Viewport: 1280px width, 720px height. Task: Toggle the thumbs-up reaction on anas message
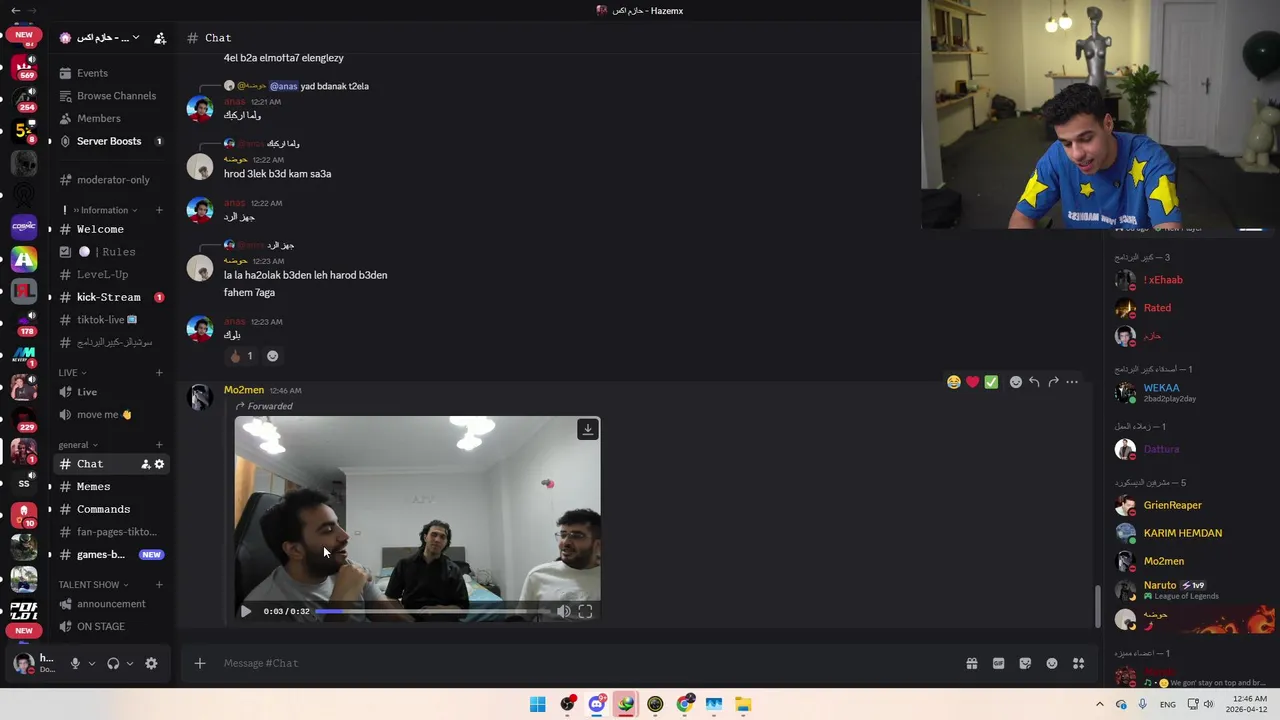(x=241, y=356)
